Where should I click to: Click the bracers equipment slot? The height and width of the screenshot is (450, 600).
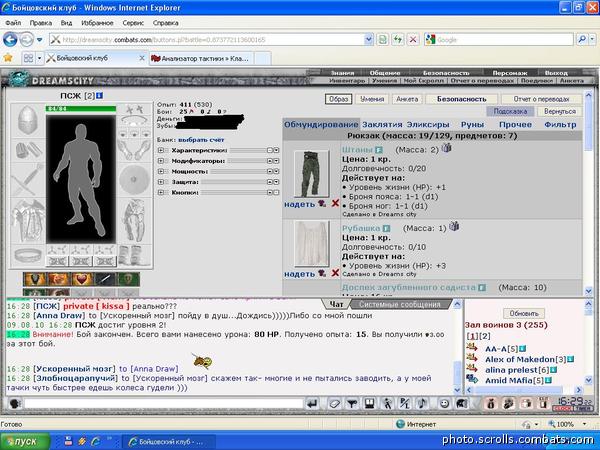[x=28, y=150]
